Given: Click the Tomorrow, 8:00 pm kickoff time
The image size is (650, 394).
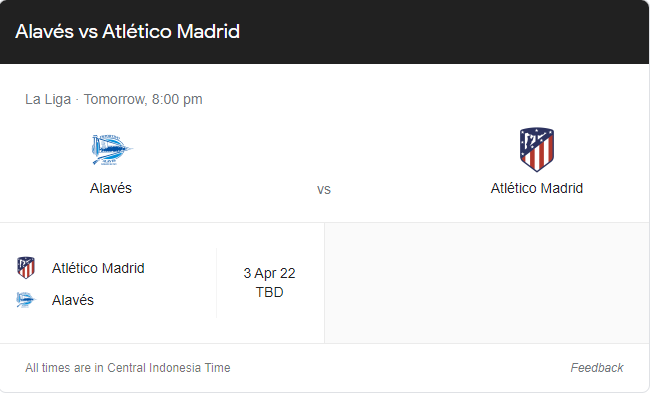Looking at the screenshot, I should pos(143,100).
